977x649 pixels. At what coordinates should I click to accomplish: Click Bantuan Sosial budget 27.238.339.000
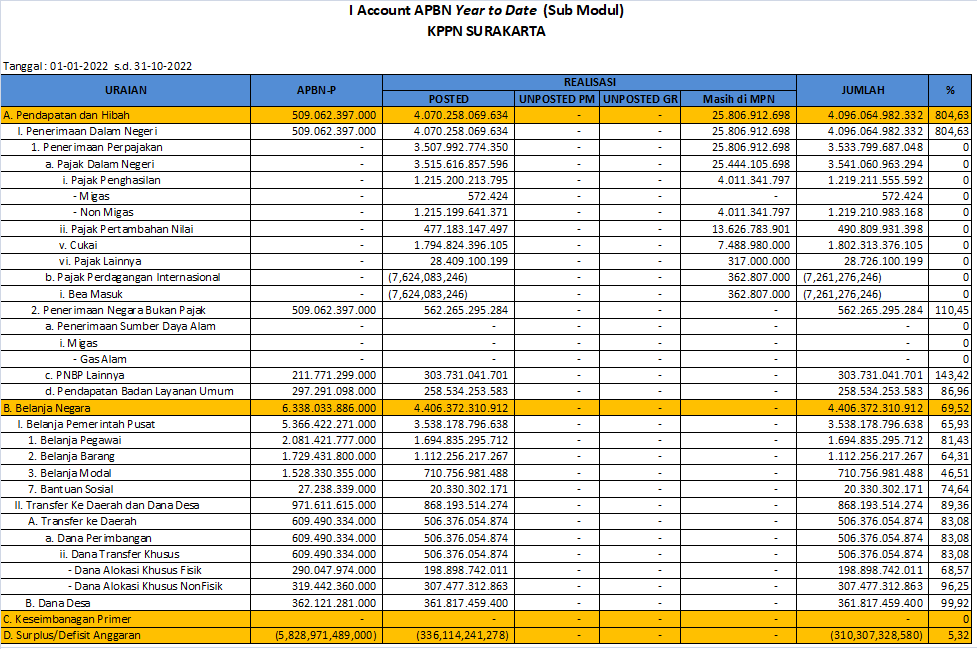(x=337, y=490)
